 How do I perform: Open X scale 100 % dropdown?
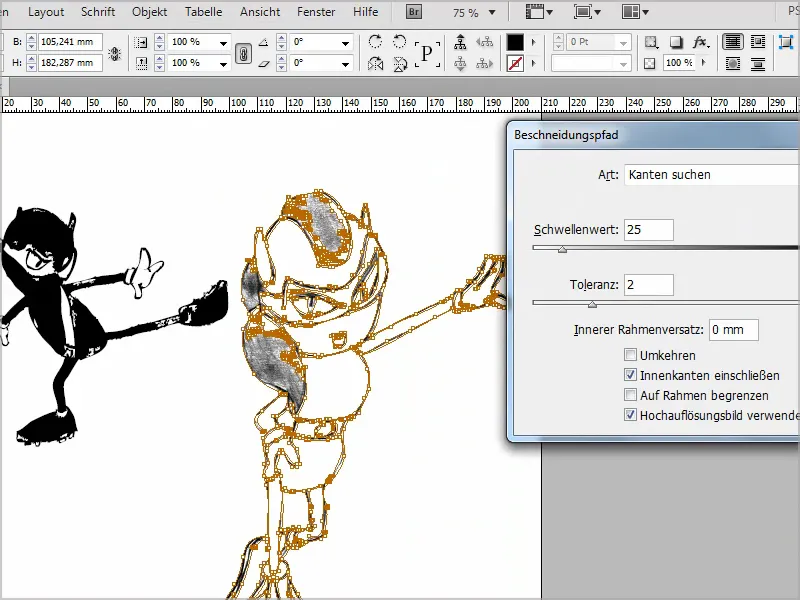(223, 43)
